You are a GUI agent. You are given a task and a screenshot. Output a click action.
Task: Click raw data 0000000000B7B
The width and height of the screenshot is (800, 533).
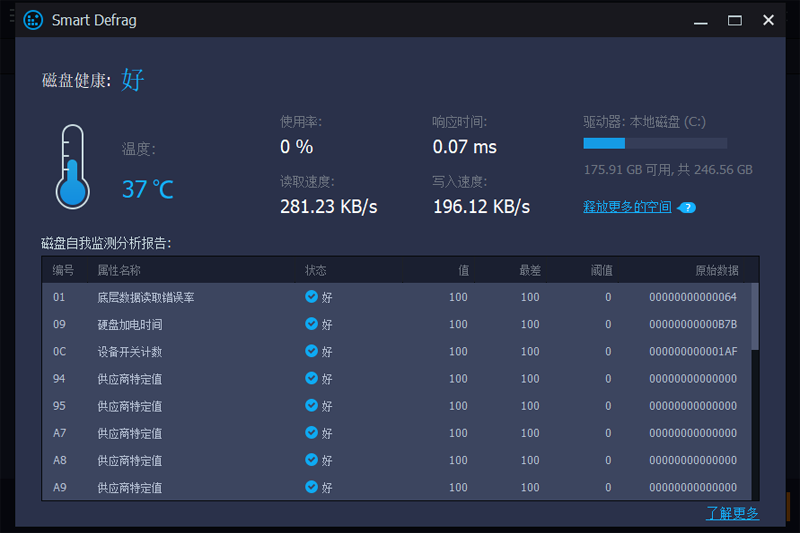tap(693, 324)
